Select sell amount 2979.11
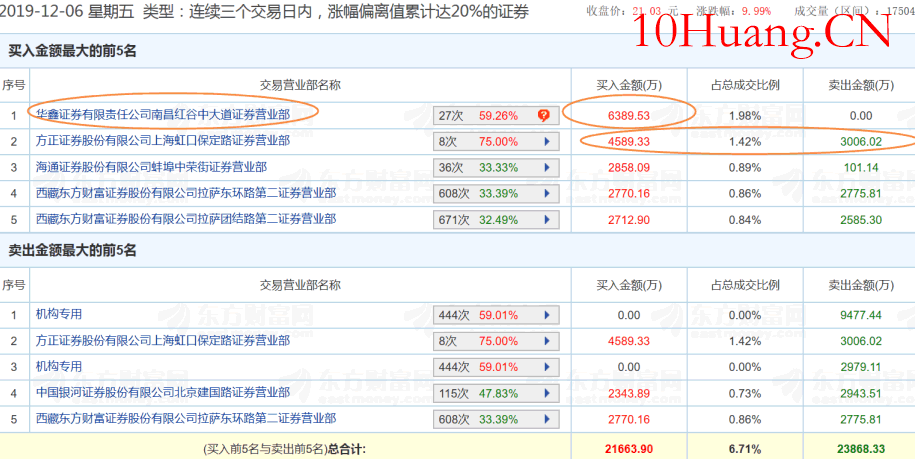The image size is (915, 459). (861, 367)
